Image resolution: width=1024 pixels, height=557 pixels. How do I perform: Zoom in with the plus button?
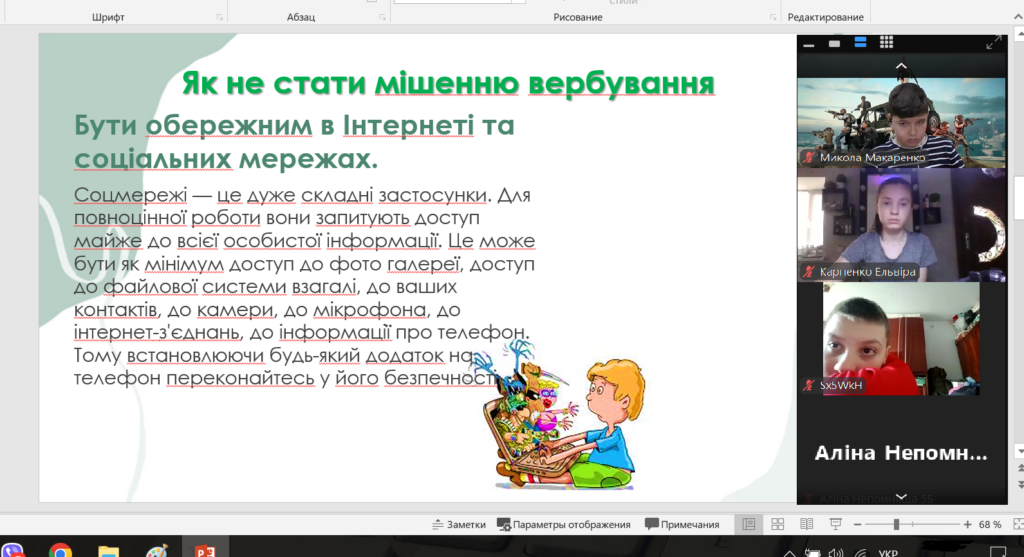click(x=967, y=524)
